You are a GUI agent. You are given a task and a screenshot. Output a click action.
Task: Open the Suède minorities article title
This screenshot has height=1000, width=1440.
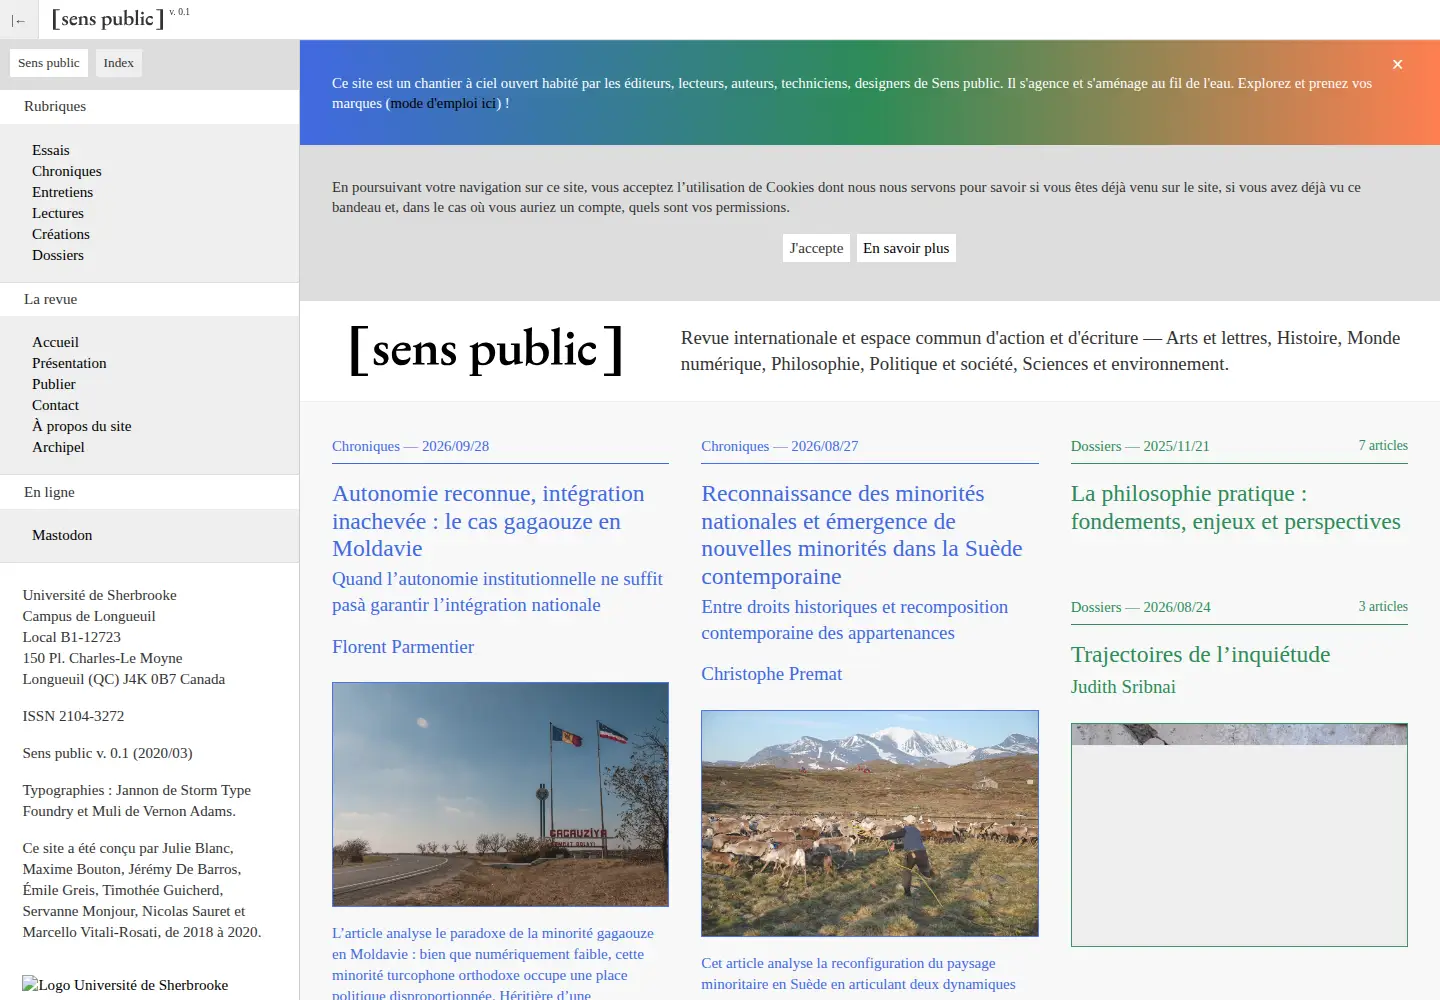click(862, 535)
